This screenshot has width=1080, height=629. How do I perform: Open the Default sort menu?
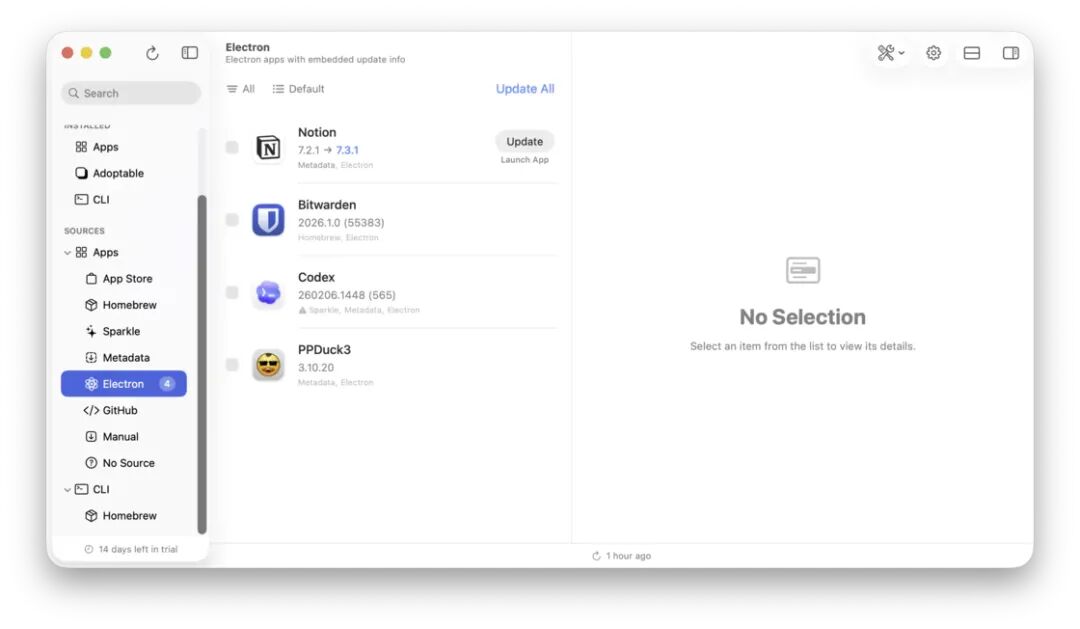298,89
